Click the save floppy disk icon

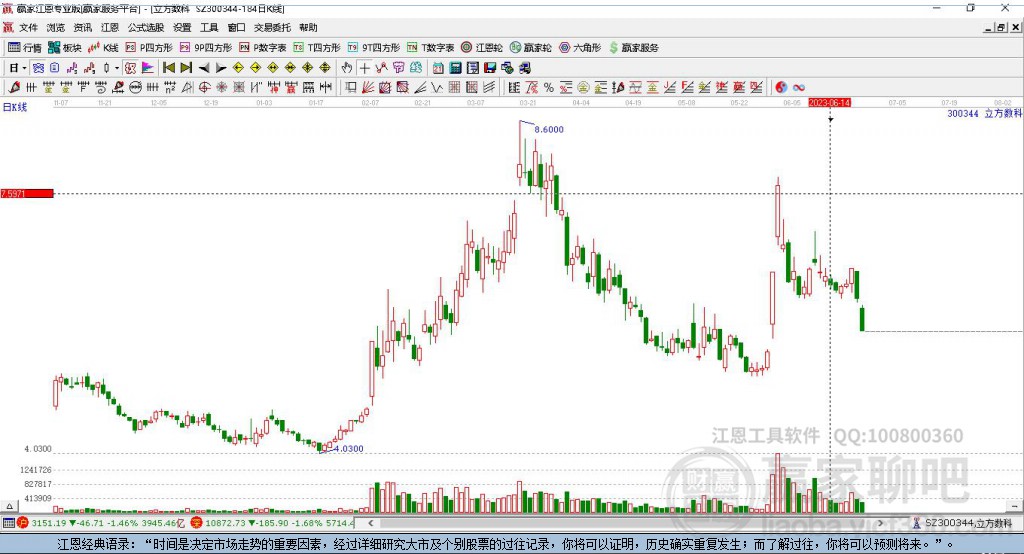point(490,67)
